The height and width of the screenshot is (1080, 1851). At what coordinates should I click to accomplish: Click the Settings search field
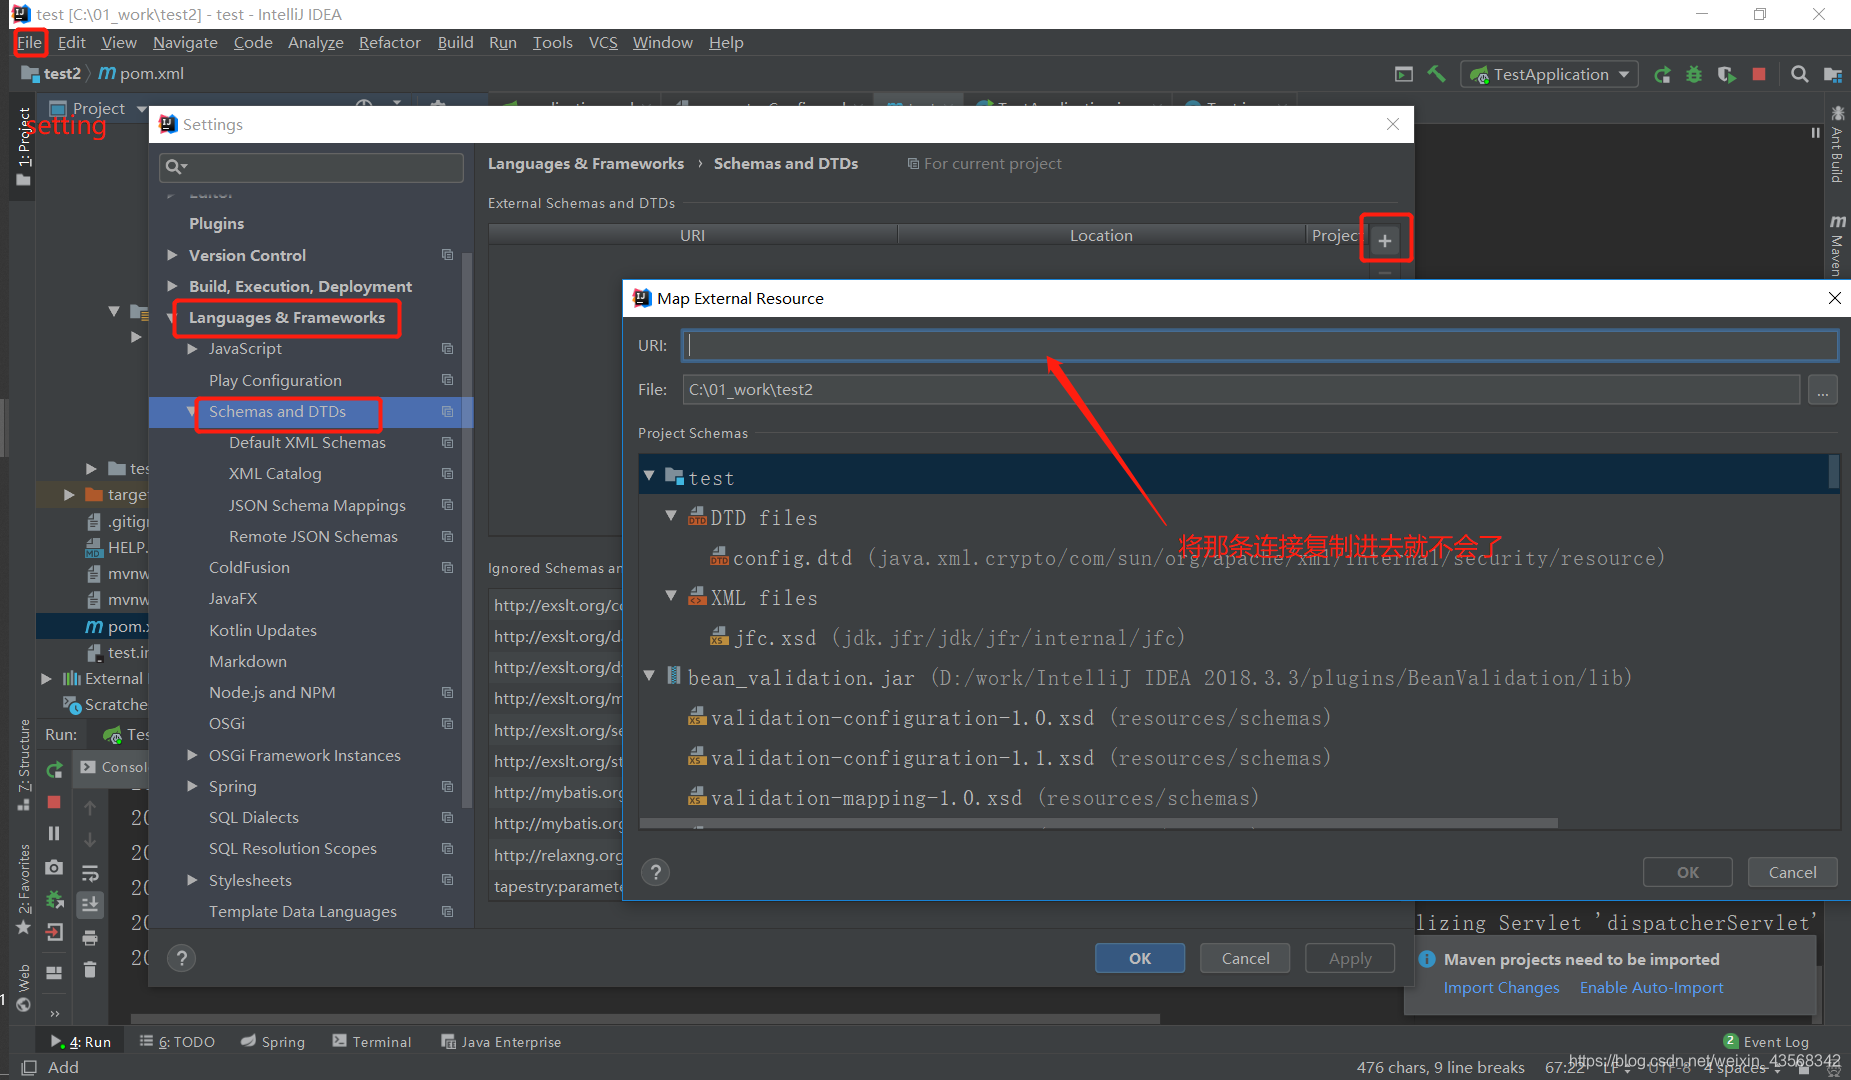(311, 167)
